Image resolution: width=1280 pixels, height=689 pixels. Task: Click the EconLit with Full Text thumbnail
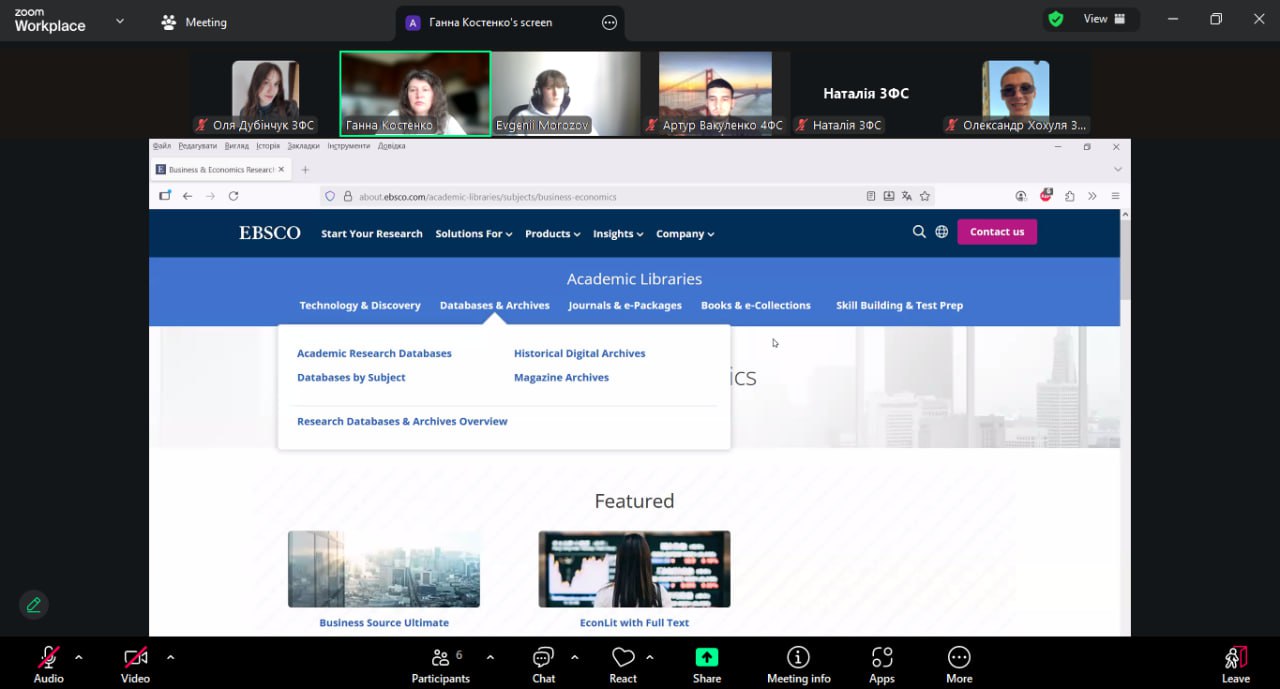coord(634,569)
